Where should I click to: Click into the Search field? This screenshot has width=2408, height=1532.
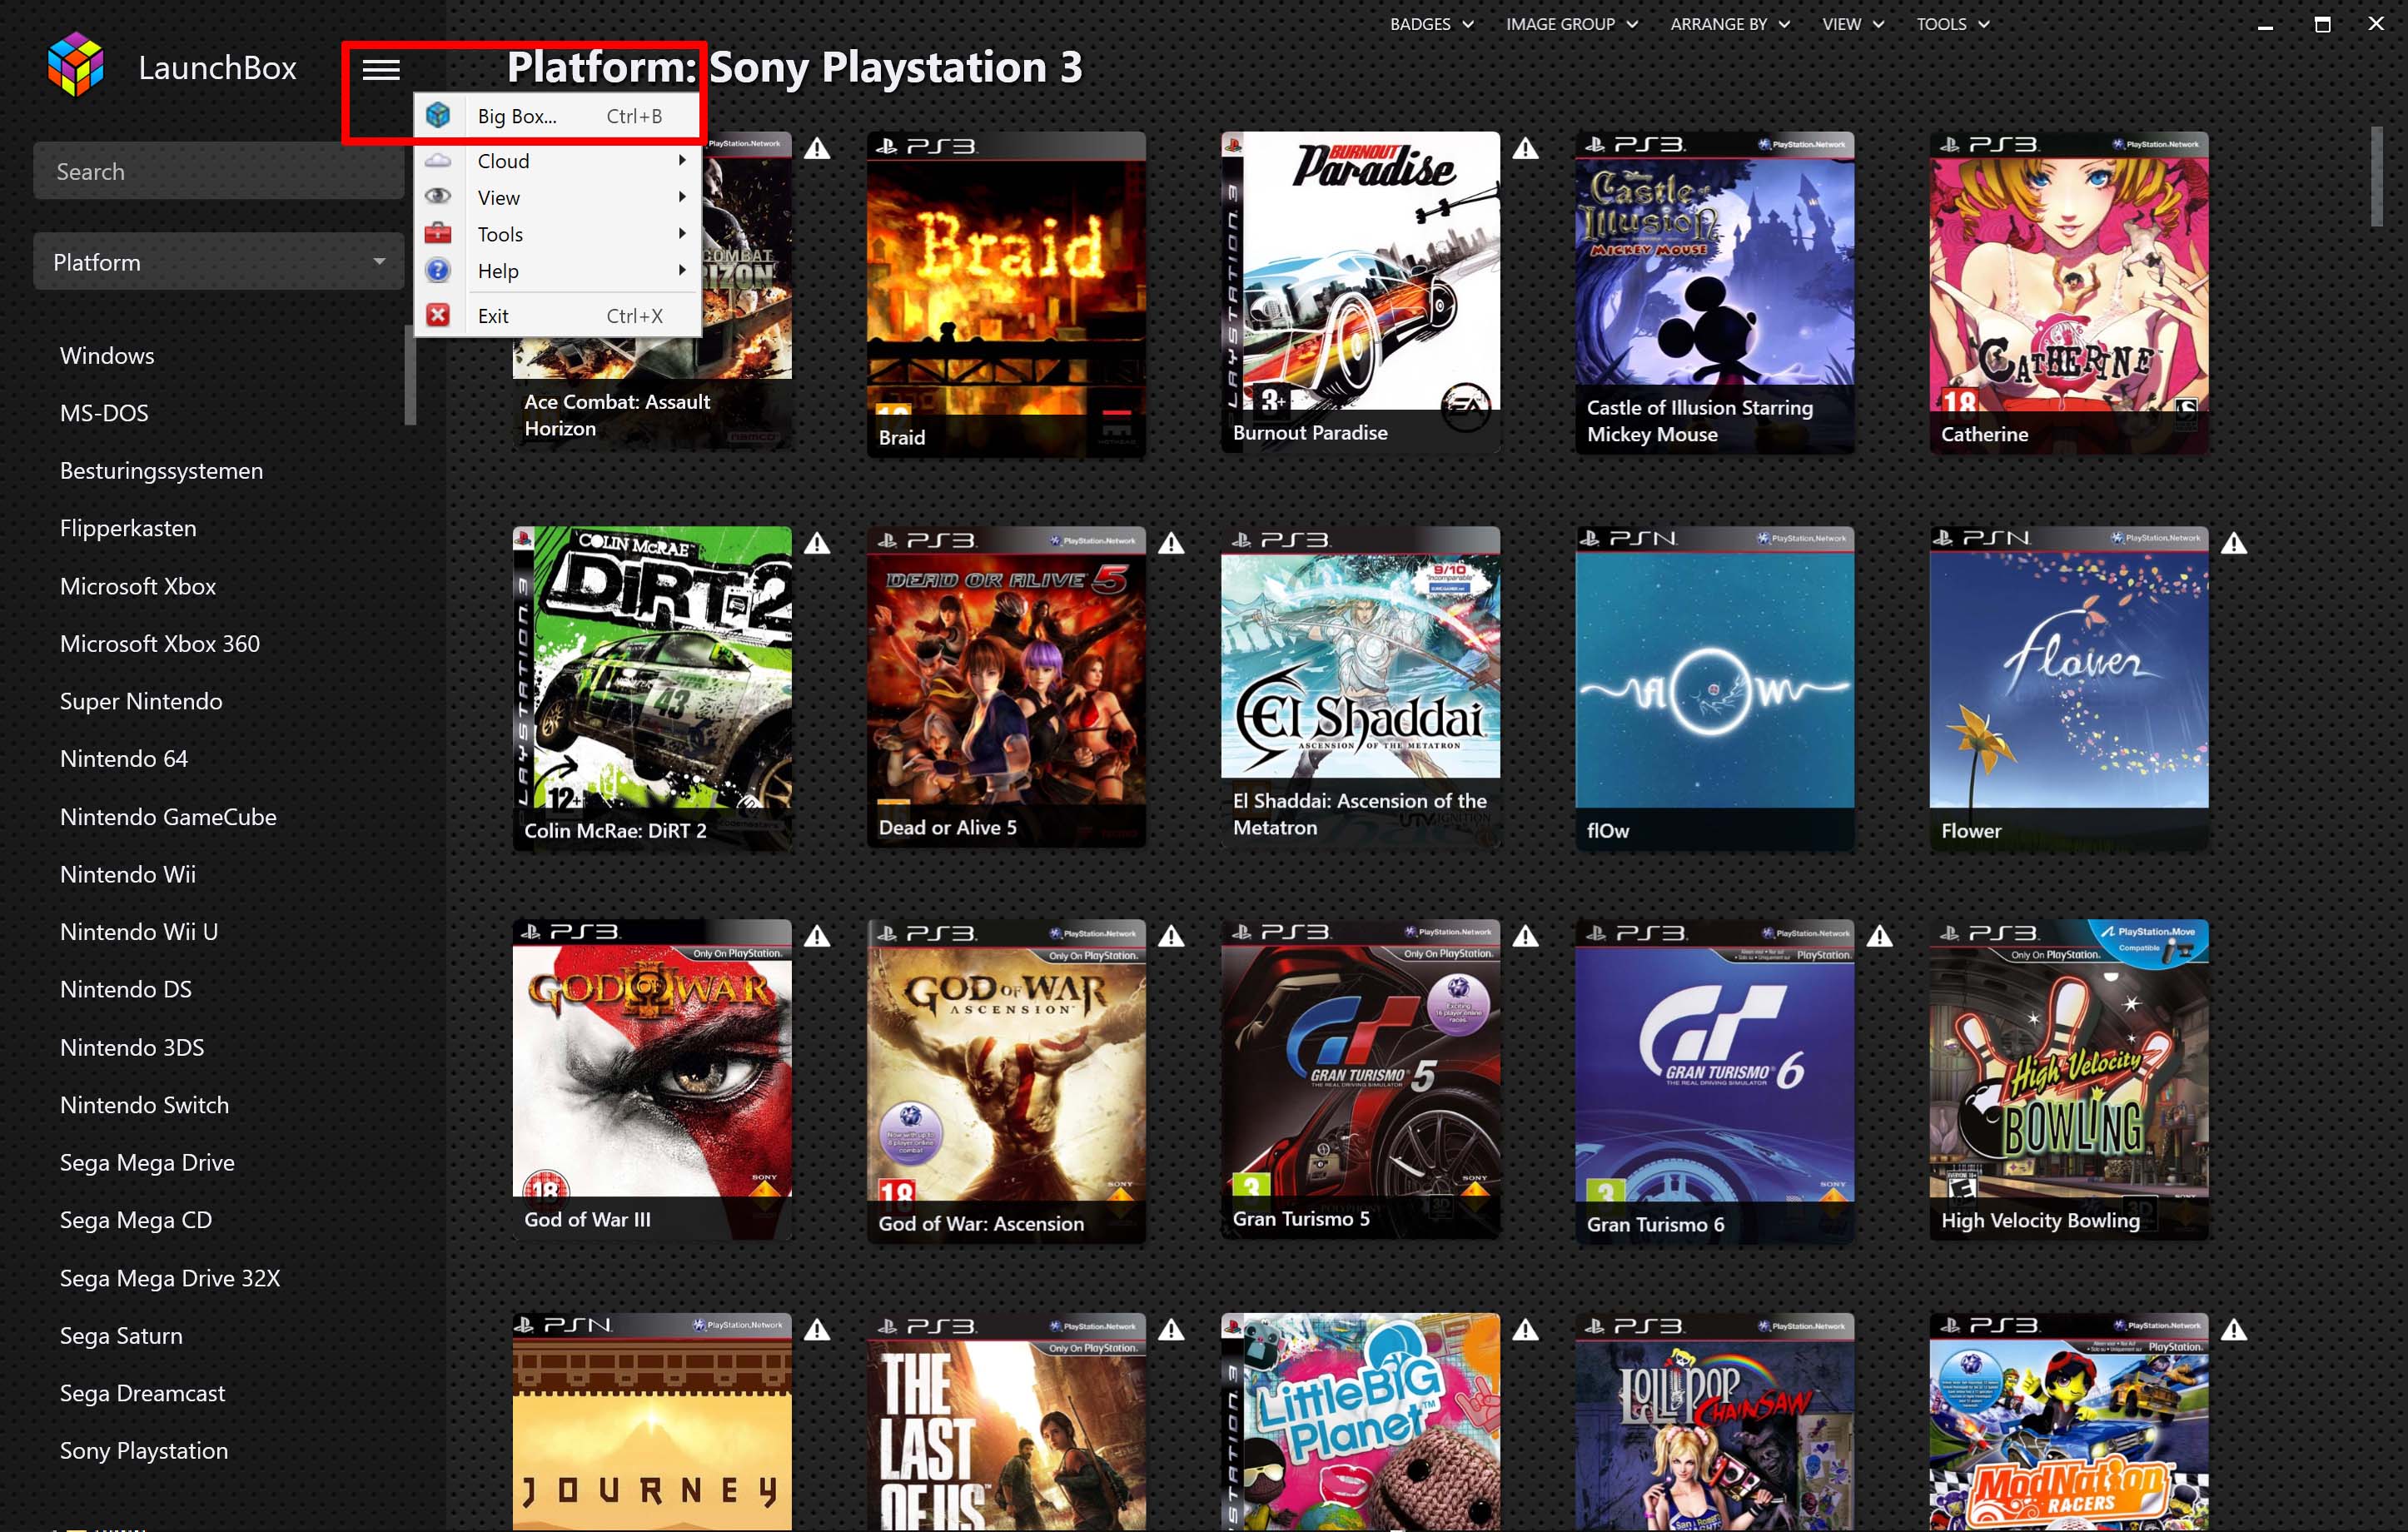(219, 171)
